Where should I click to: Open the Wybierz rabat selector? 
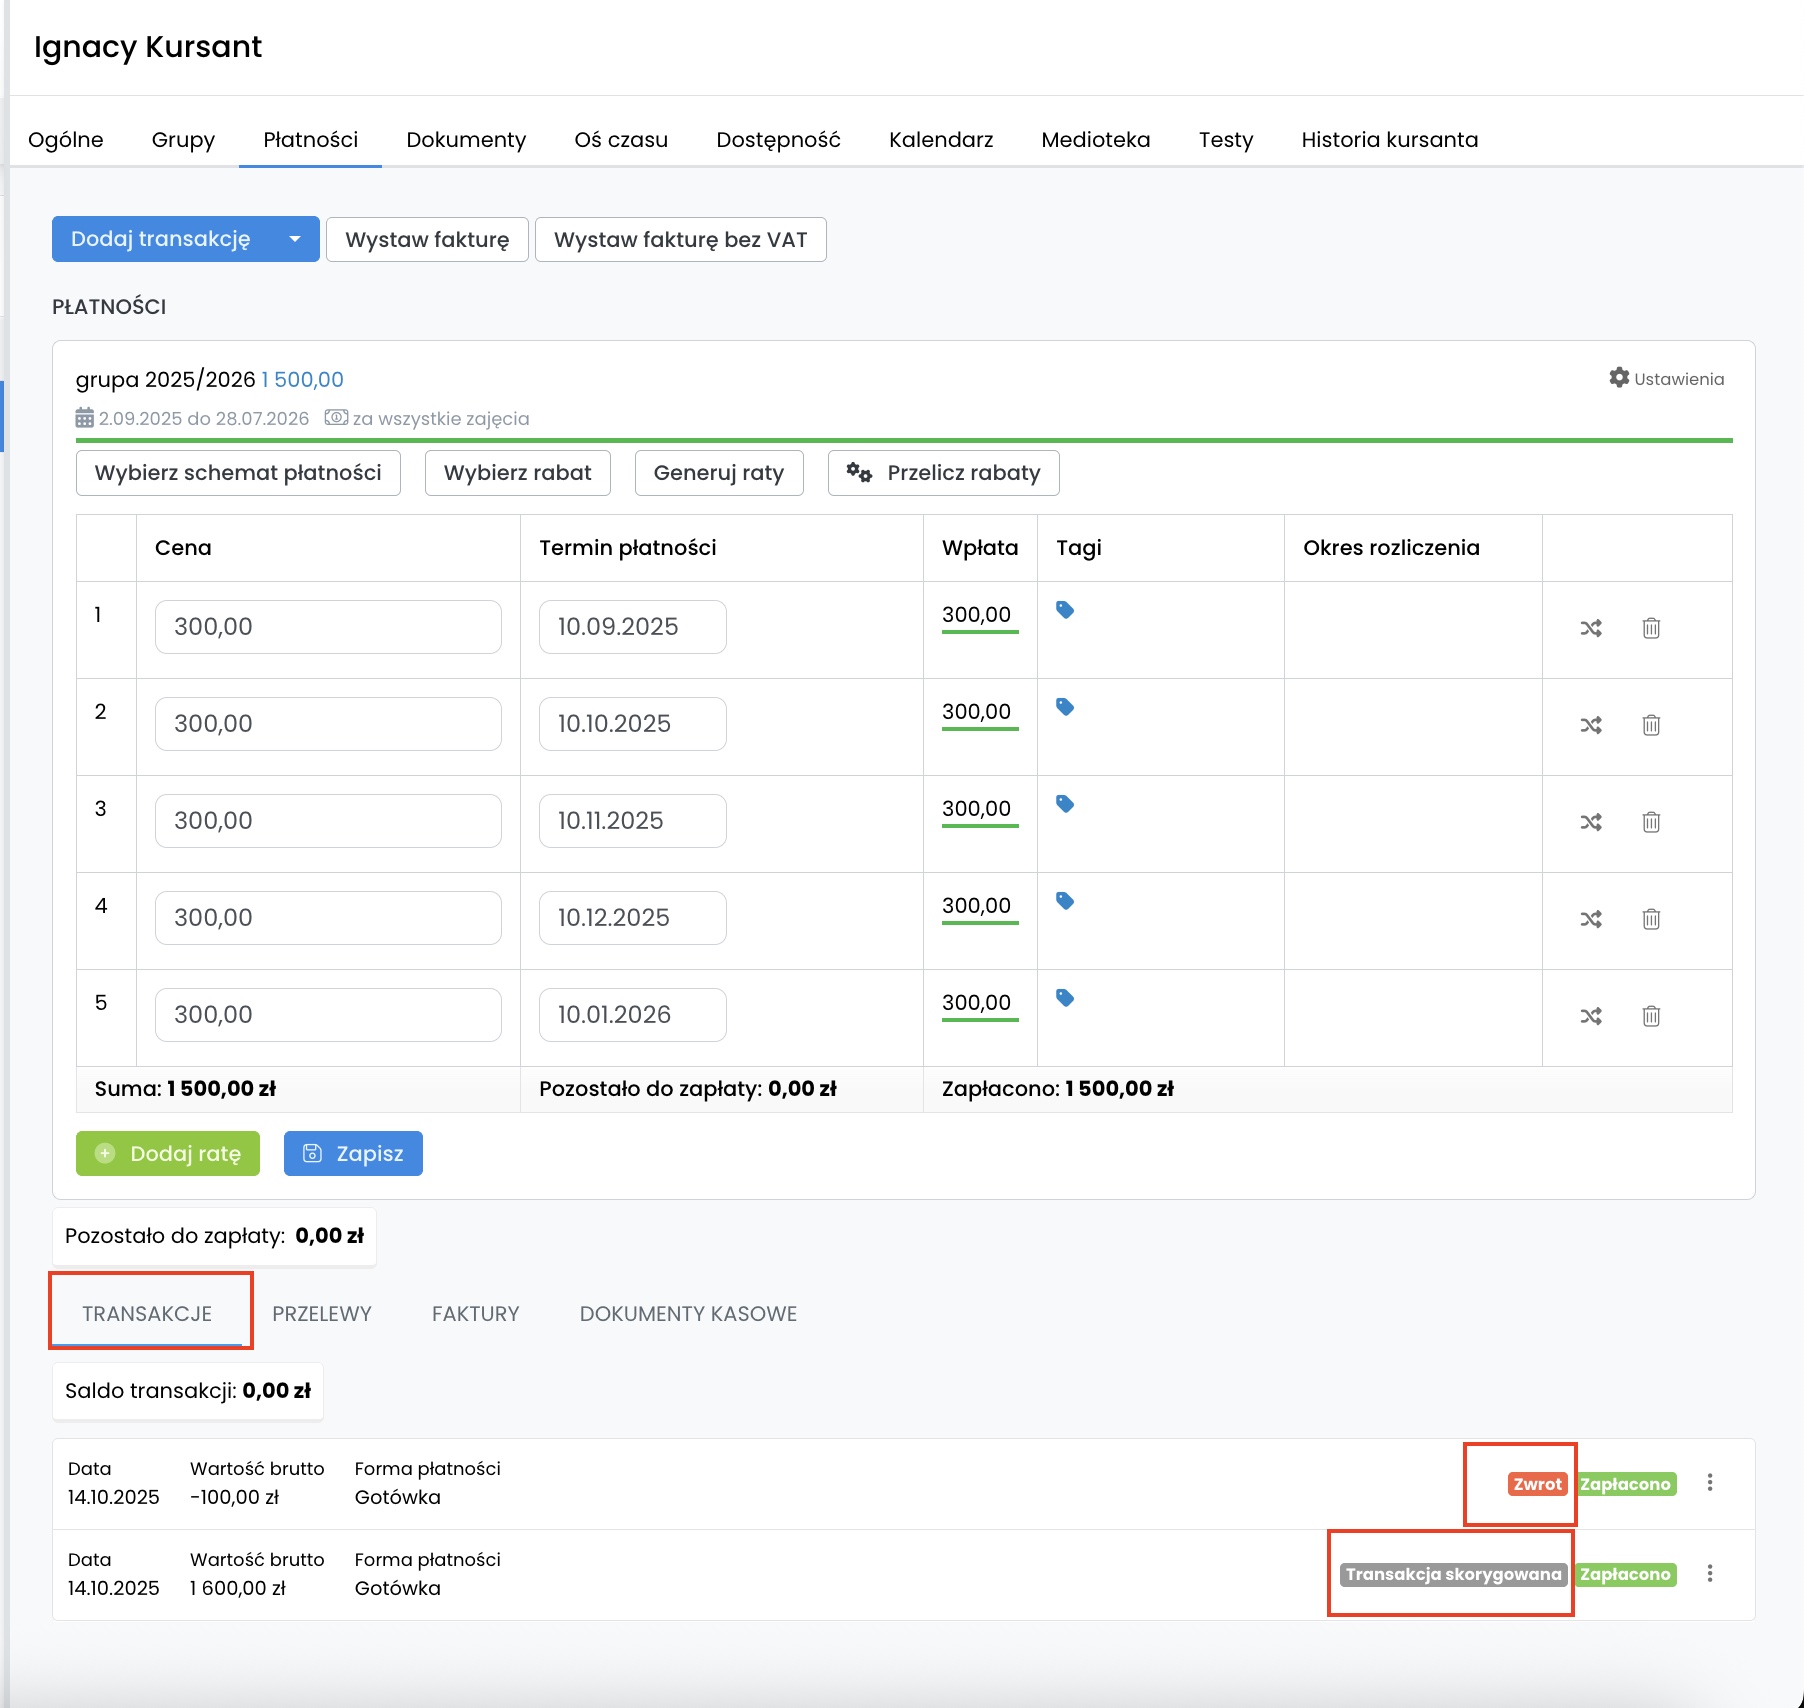pyautogui.click(x=517, y=473)
